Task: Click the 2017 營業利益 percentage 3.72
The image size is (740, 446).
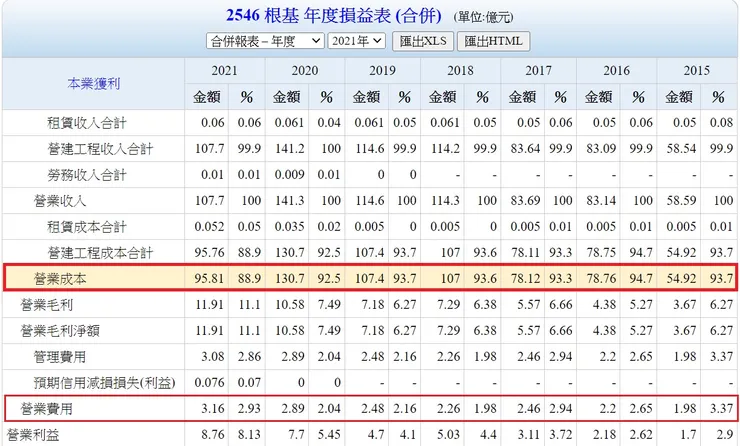Action: (x=561, y=434)
